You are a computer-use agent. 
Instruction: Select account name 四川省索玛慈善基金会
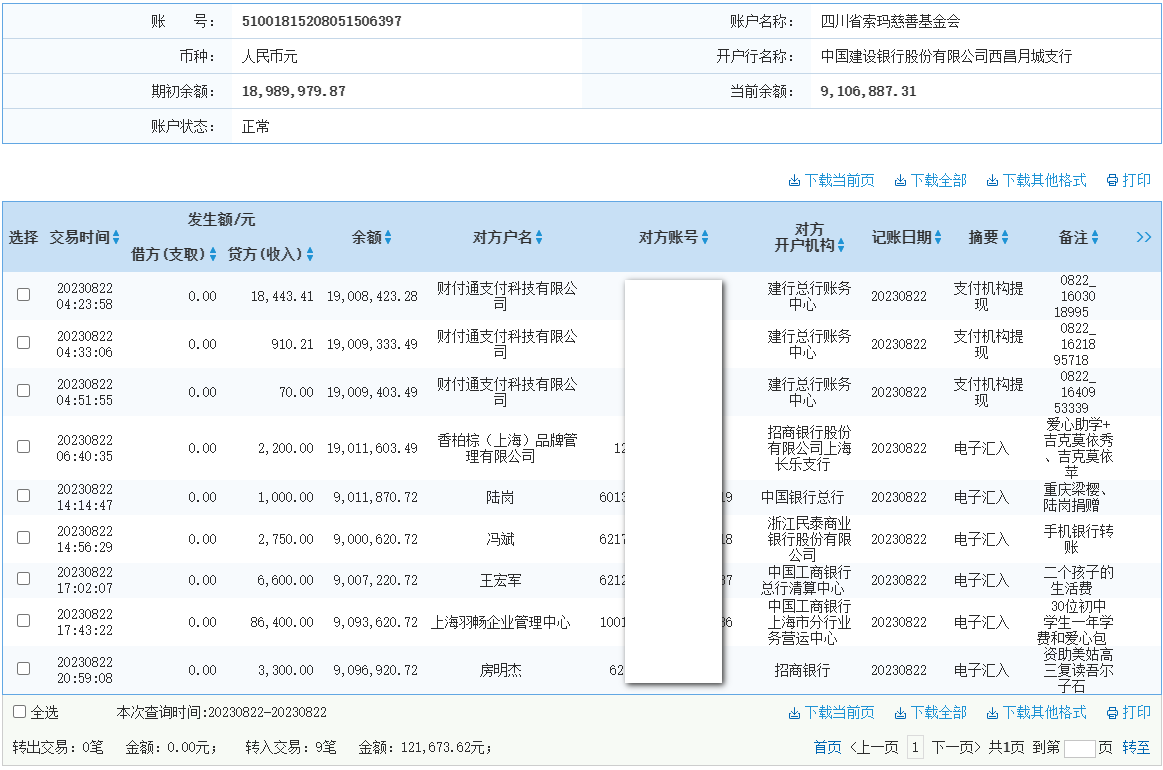(x=890, y=22)
